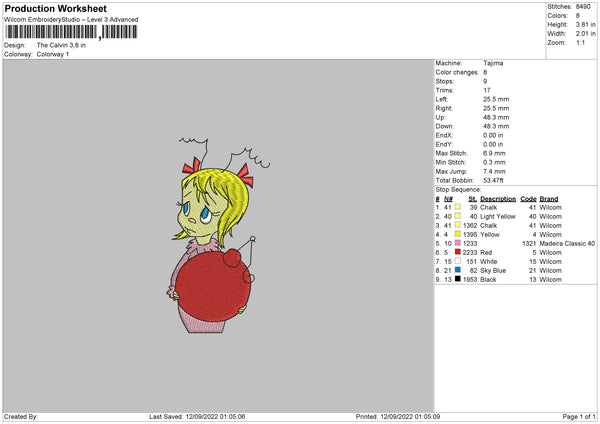Click the Chalk swatch with 39 stitches
This screenshot has height=424, width=600.
[x=458, y=207]
